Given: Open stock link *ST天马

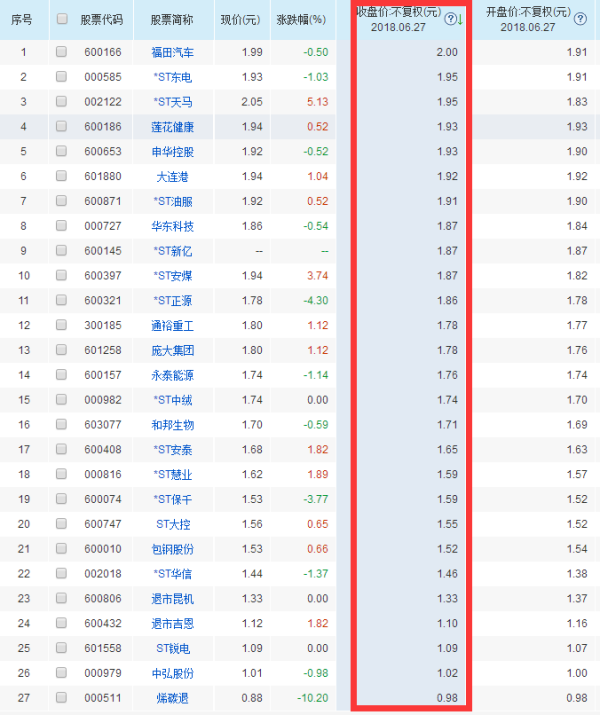Looking at the screenshot, I should point(172,102).
